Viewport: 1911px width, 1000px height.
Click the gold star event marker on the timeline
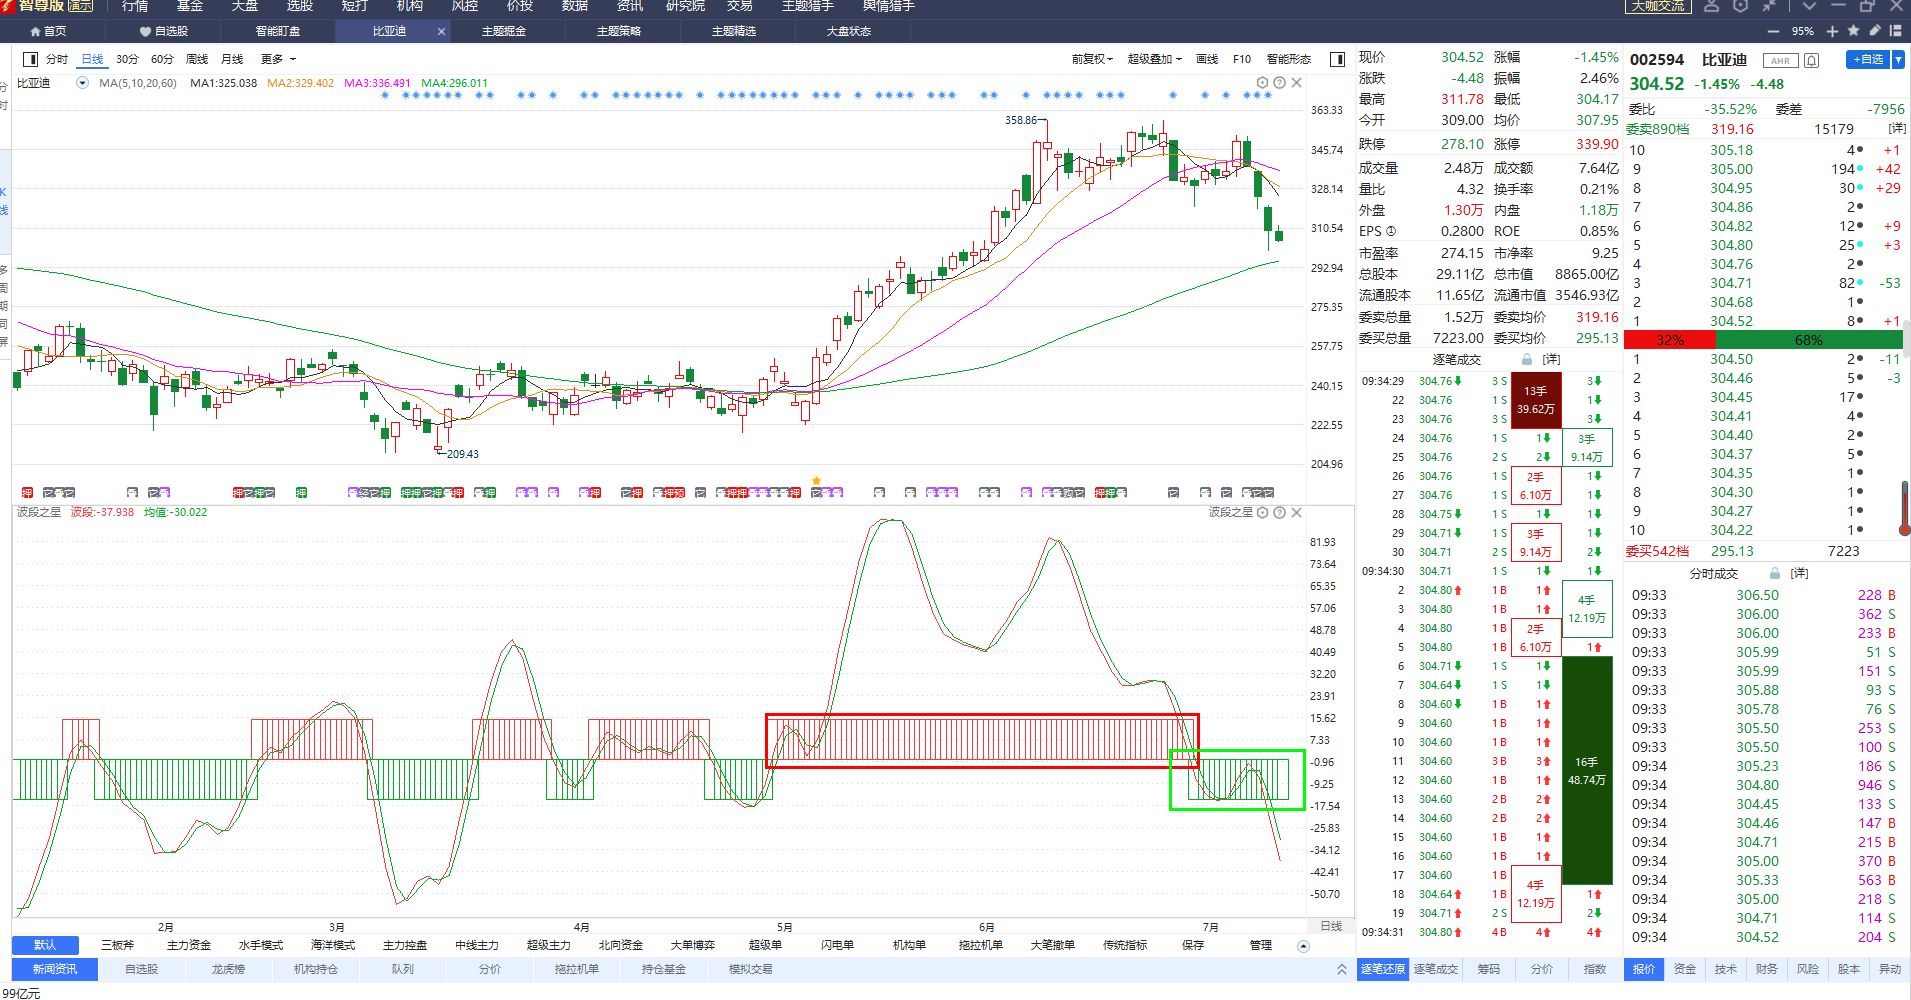coord(816,481)
